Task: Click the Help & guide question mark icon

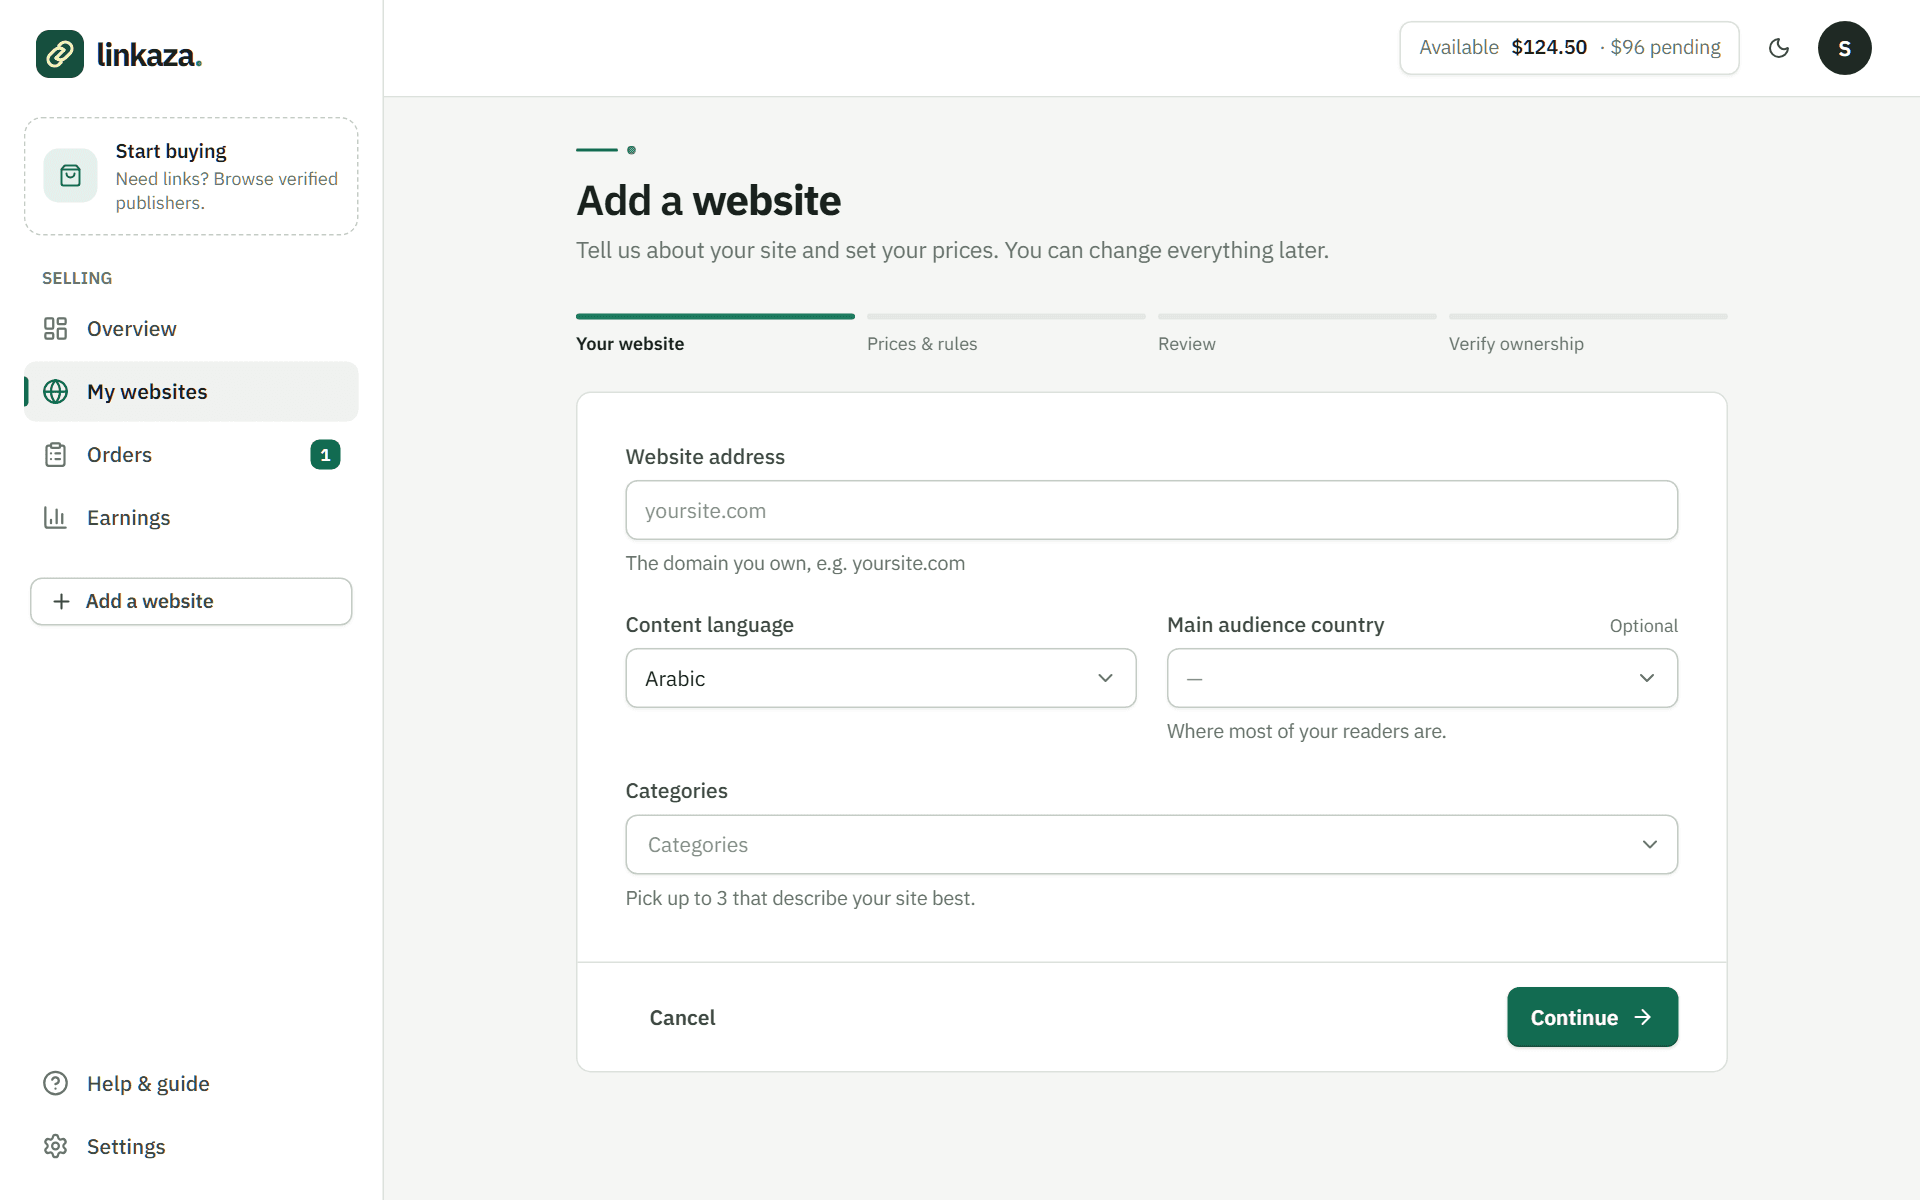Action: click(56, 1083)
